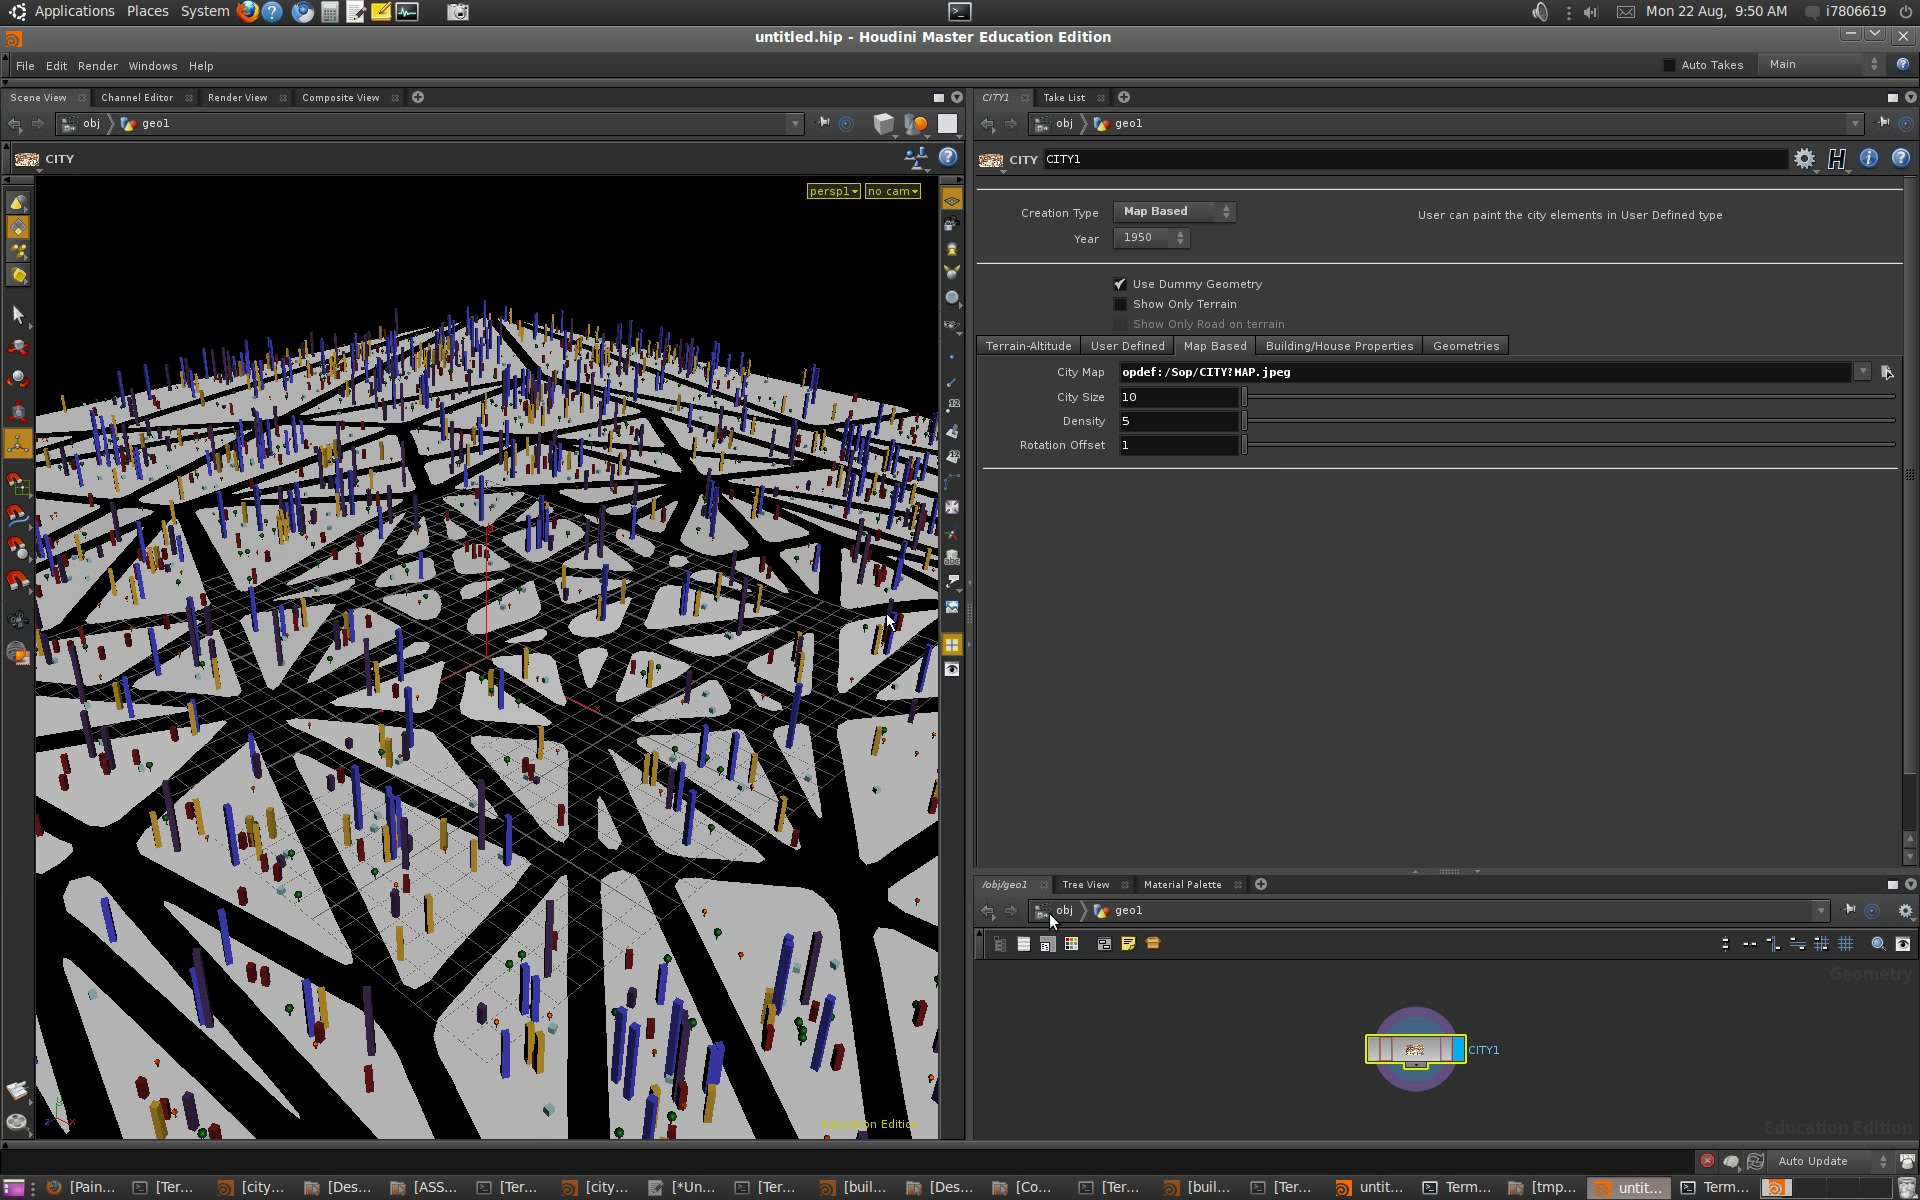Click the render region tool icon

18,653
